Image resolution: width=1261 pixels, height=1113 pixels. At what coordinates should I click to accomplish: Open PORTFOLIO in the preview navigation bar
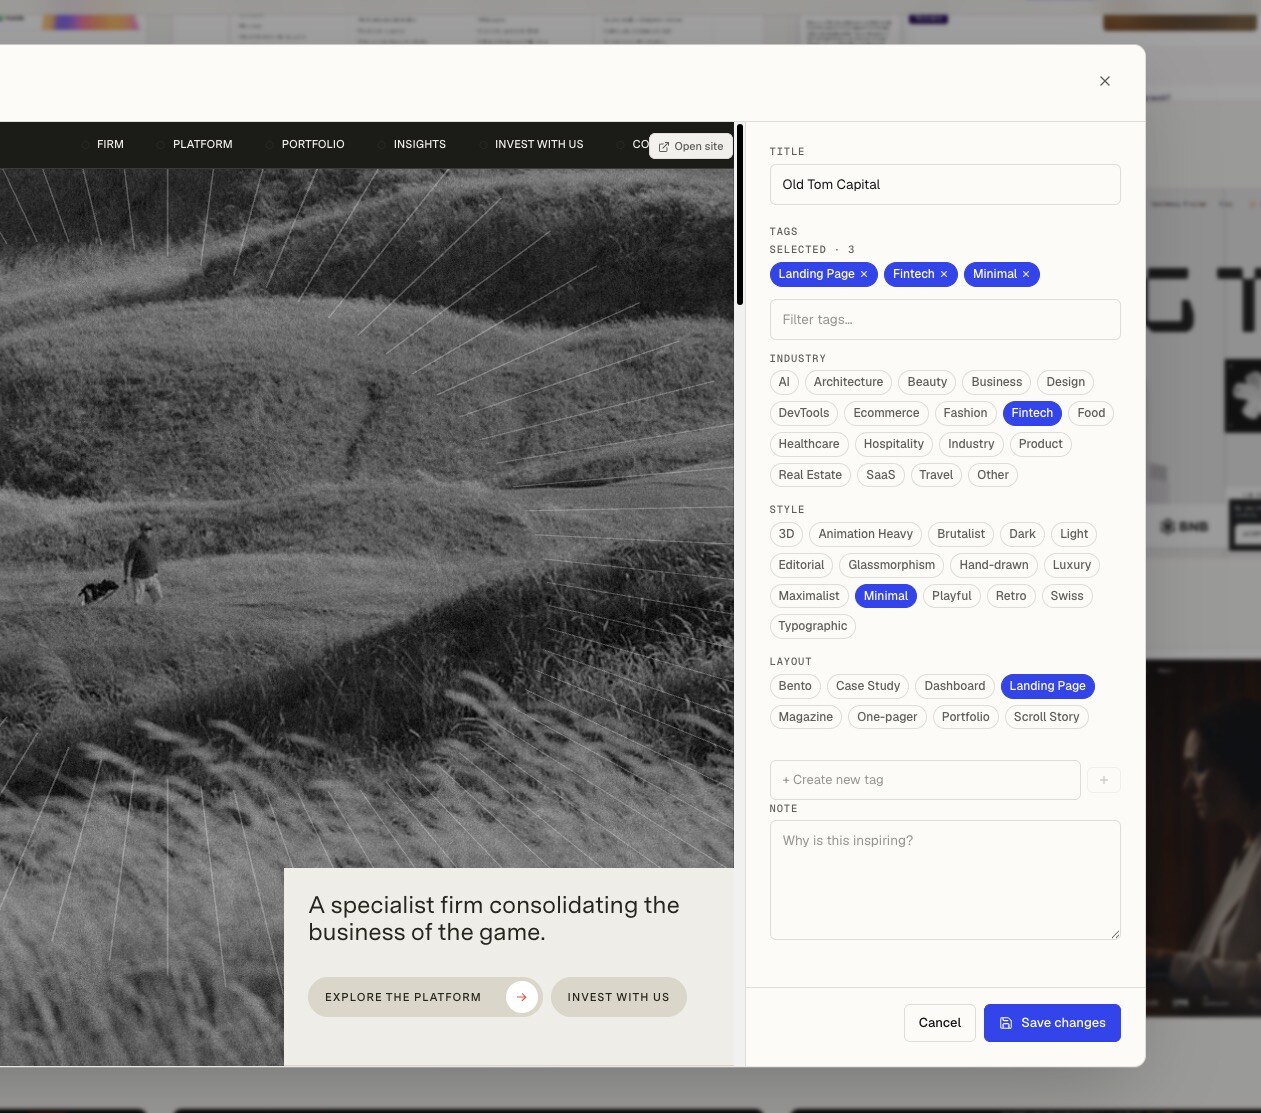point(313,145)
